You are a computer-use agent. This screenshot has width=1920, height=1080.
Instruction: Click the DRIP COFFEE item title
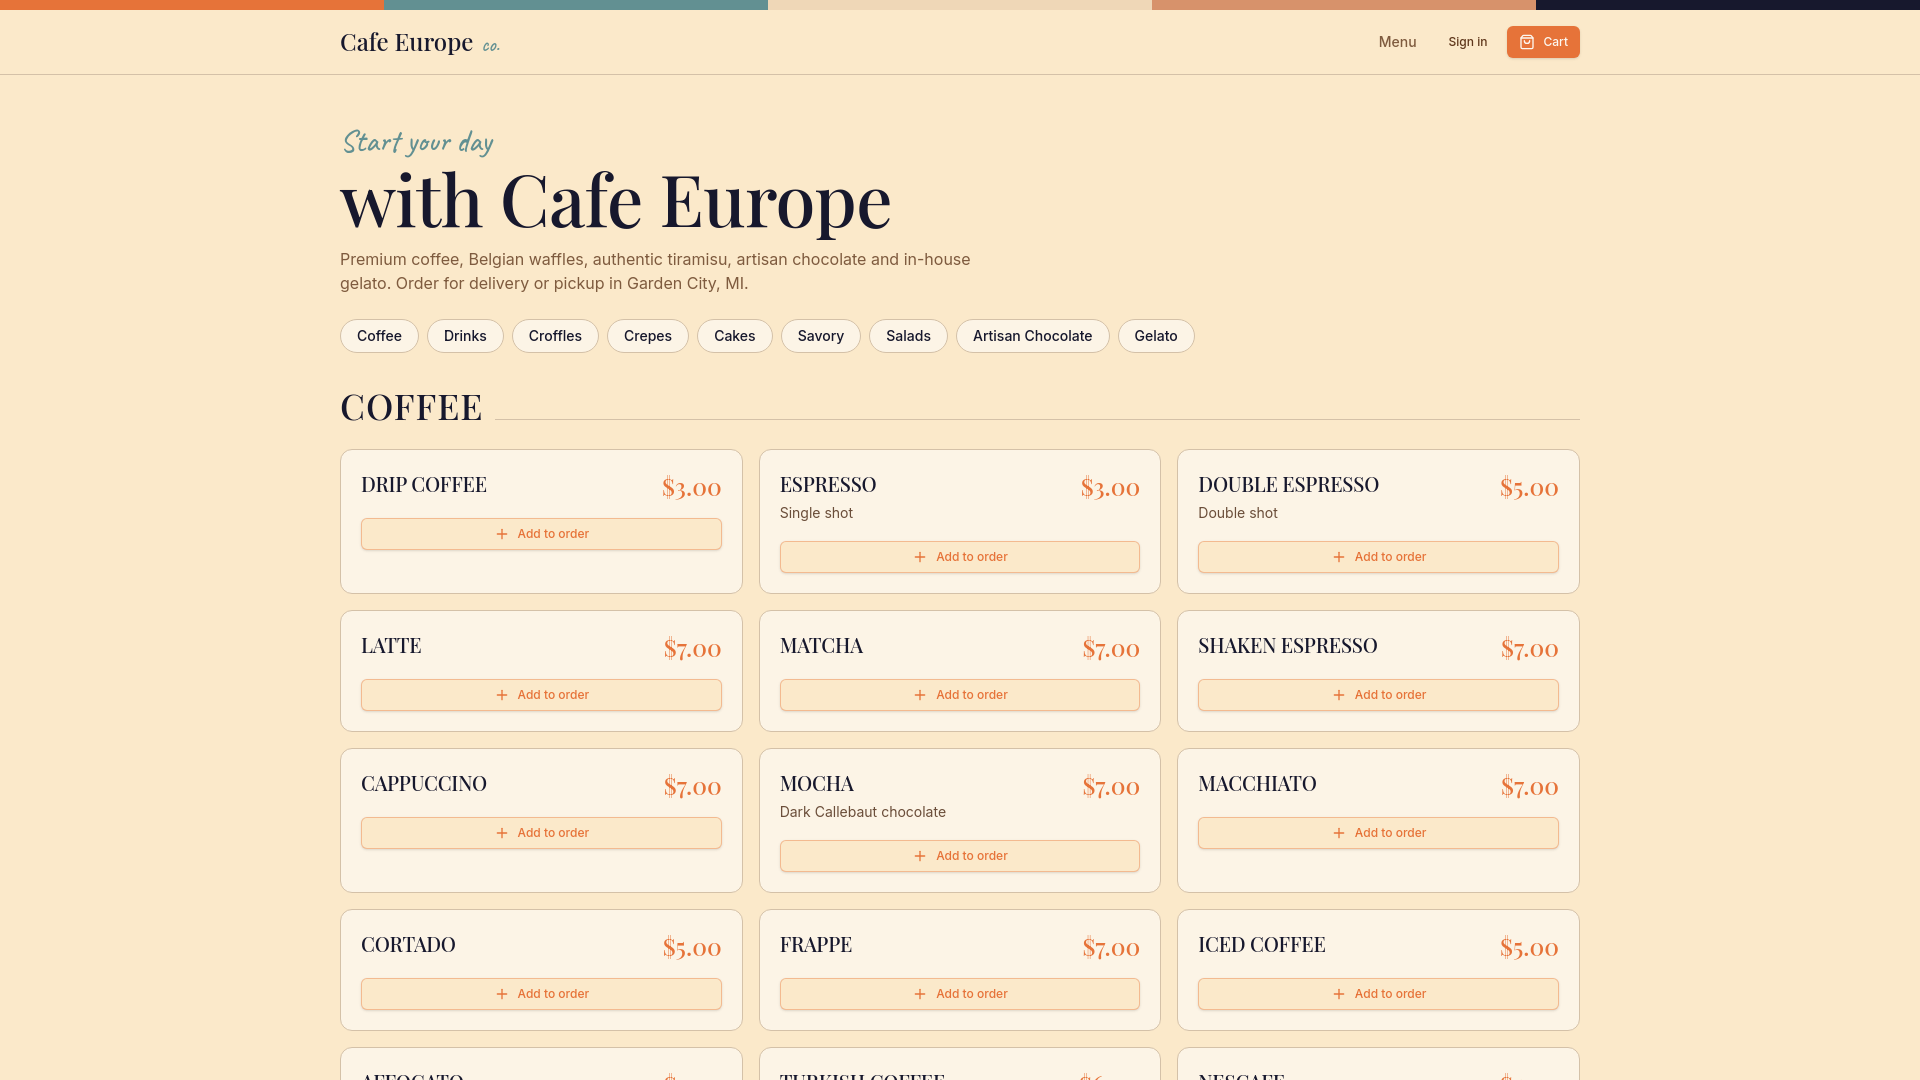tap(424, 485)
